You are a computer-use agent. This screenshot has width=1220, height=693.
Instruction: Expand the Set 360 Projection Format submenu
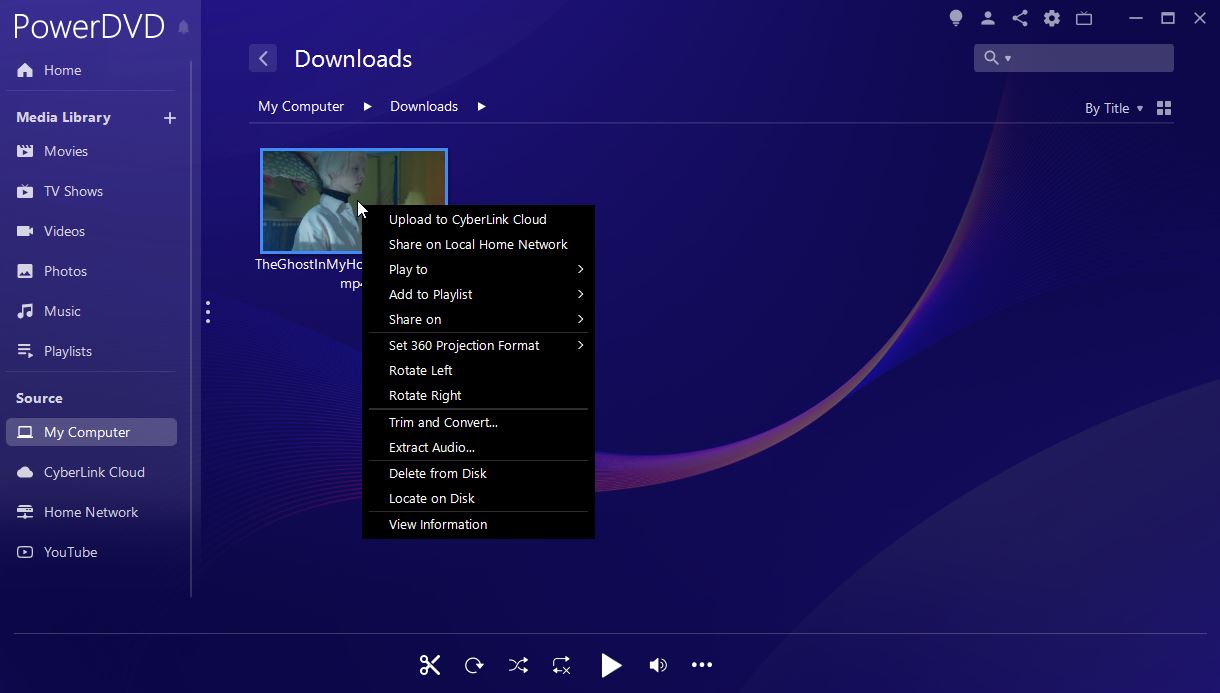[464, 345]
